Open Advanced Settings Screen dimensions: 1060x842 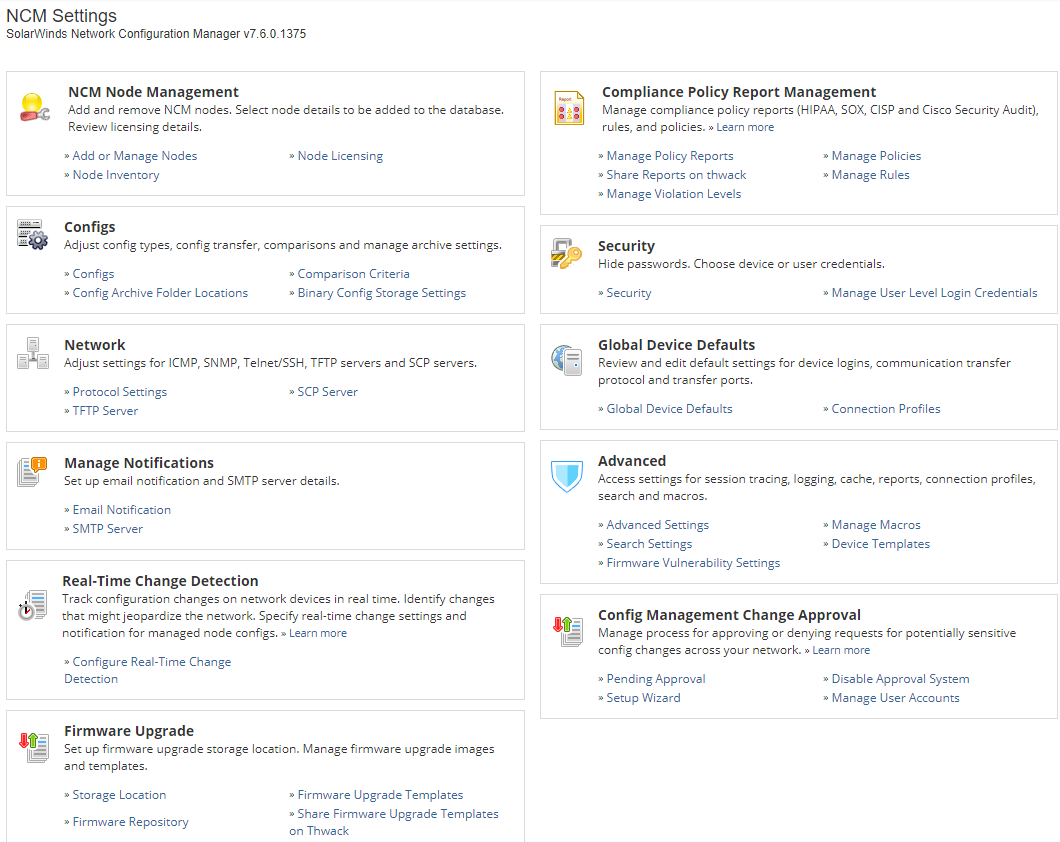point(658,525)
